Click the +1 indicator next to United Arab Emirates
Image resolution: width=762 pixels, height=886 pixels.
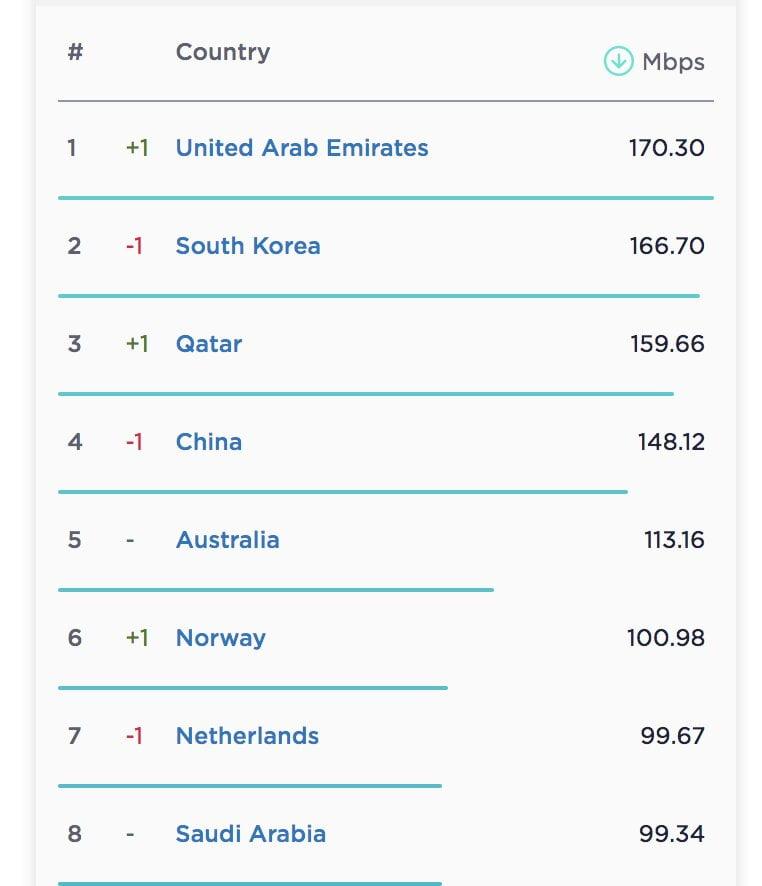coord(136,148)
